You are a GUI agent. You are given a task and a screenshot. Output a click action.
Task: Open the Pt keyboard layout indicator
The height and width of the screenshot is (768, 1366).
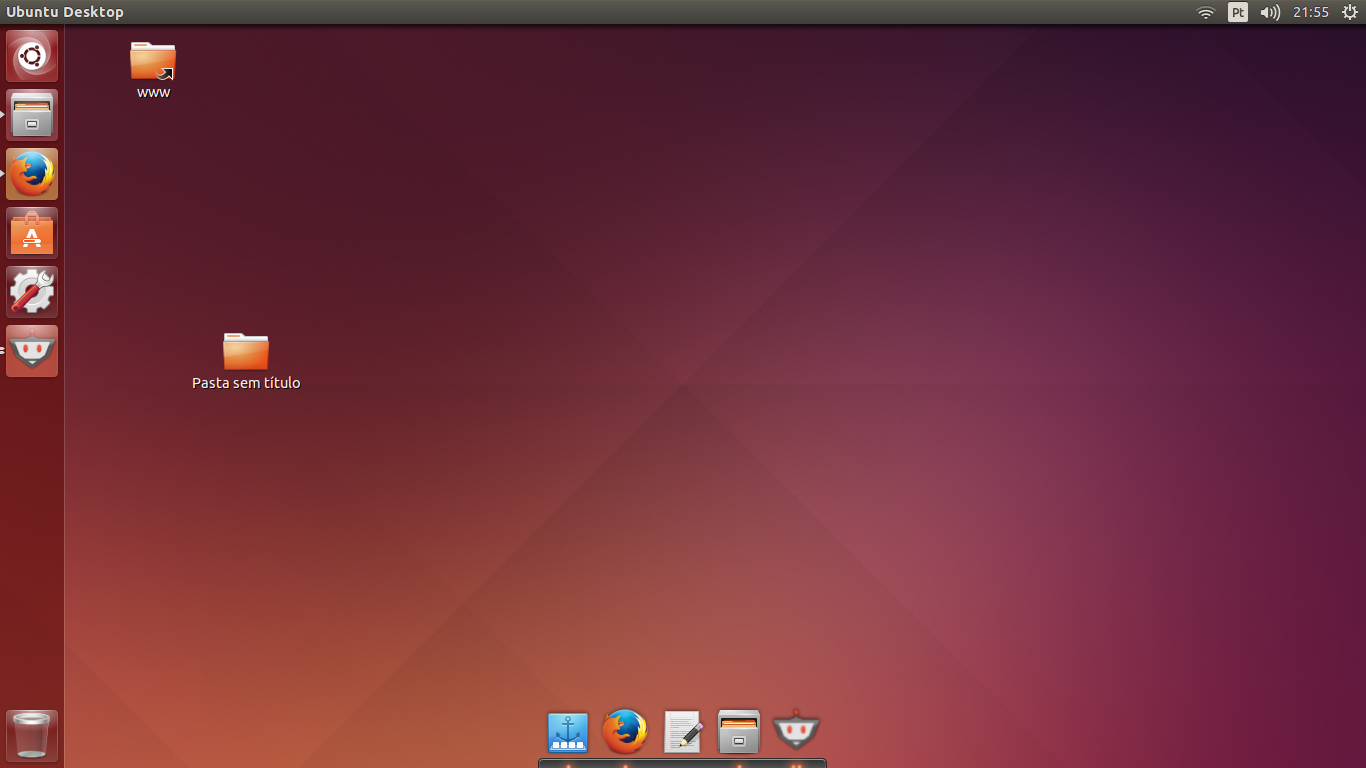coord(1238,13)
